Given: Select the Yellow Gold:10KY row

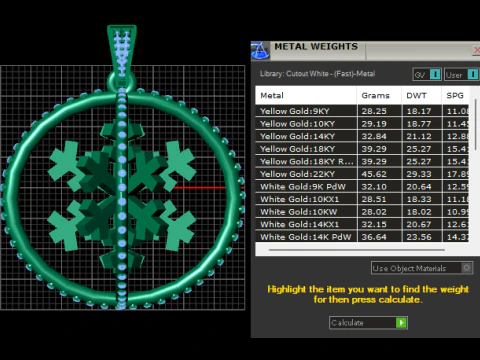Looking at the screenshot, I should coord(362,124).
